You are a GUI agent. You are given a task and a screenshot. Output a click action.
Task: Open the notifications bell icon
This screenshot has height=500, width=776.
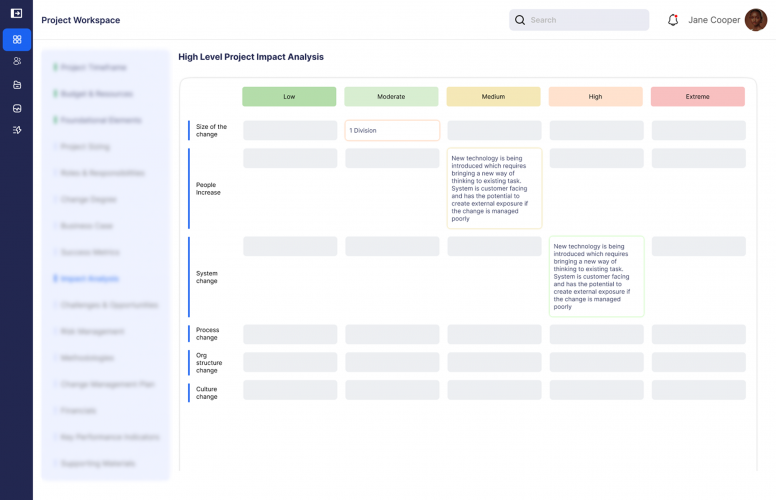(x=673, y=20)
